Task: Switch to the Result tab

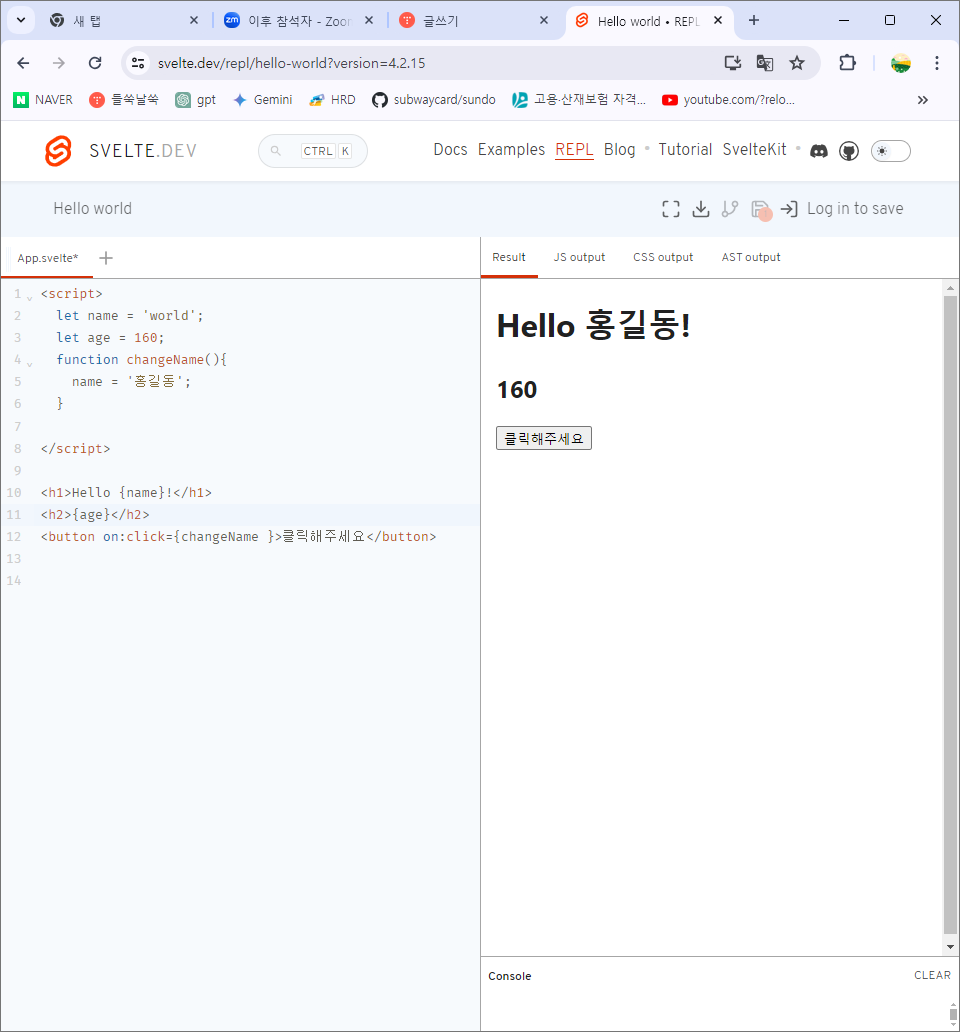Action: tap(509, 257)
